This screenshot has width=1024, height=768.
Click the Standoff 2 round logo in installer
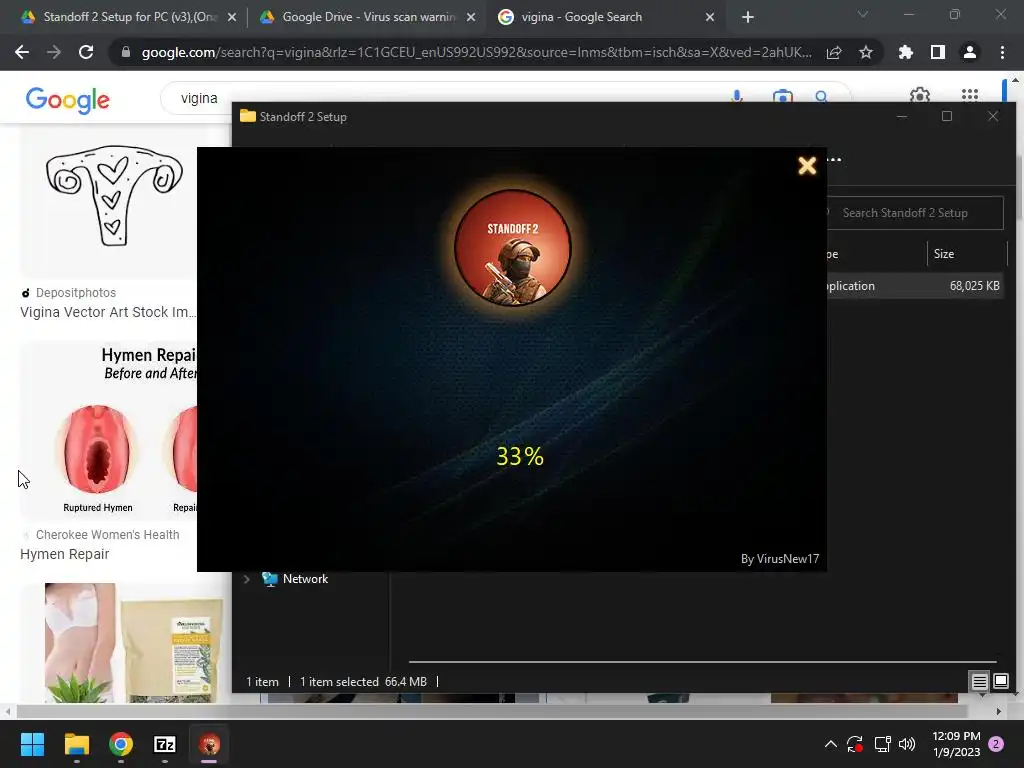pos(513,248)
